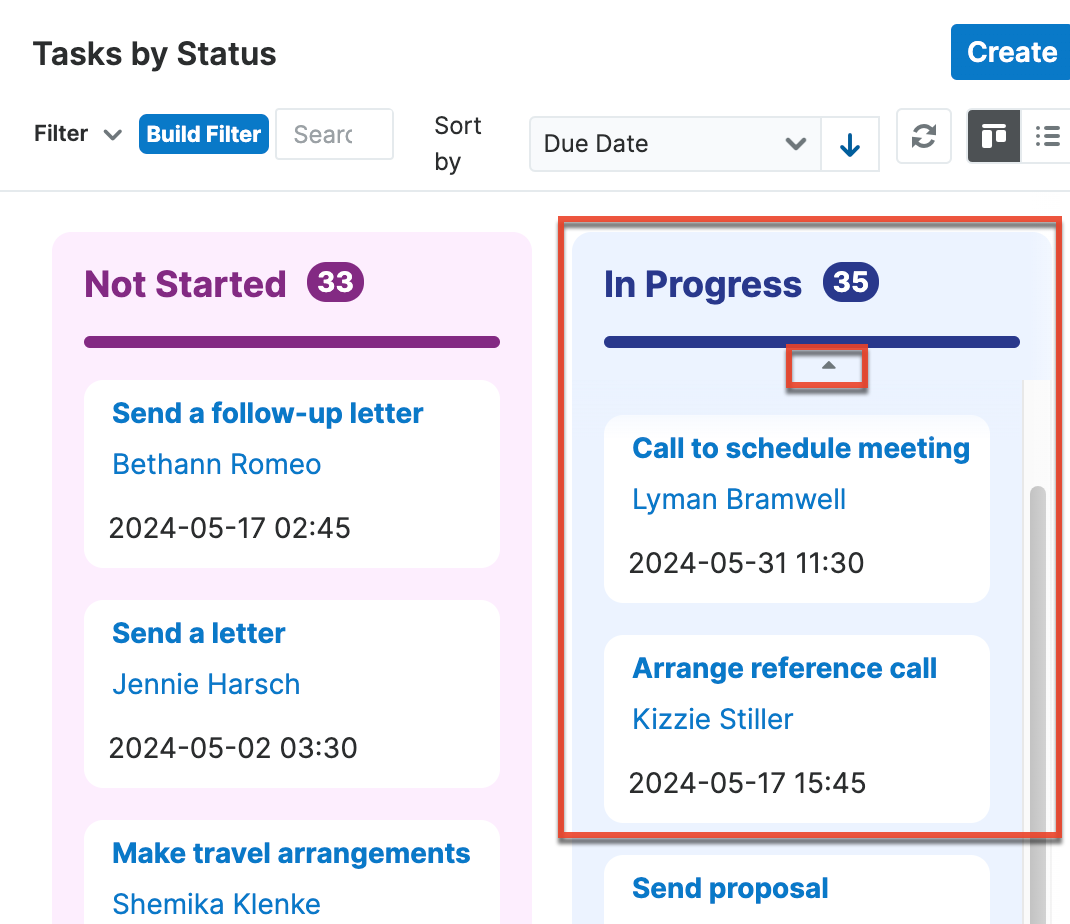This screenshot has height=924, width=1070.
Task: Open the Send a letter task
Action: [199, 633]
